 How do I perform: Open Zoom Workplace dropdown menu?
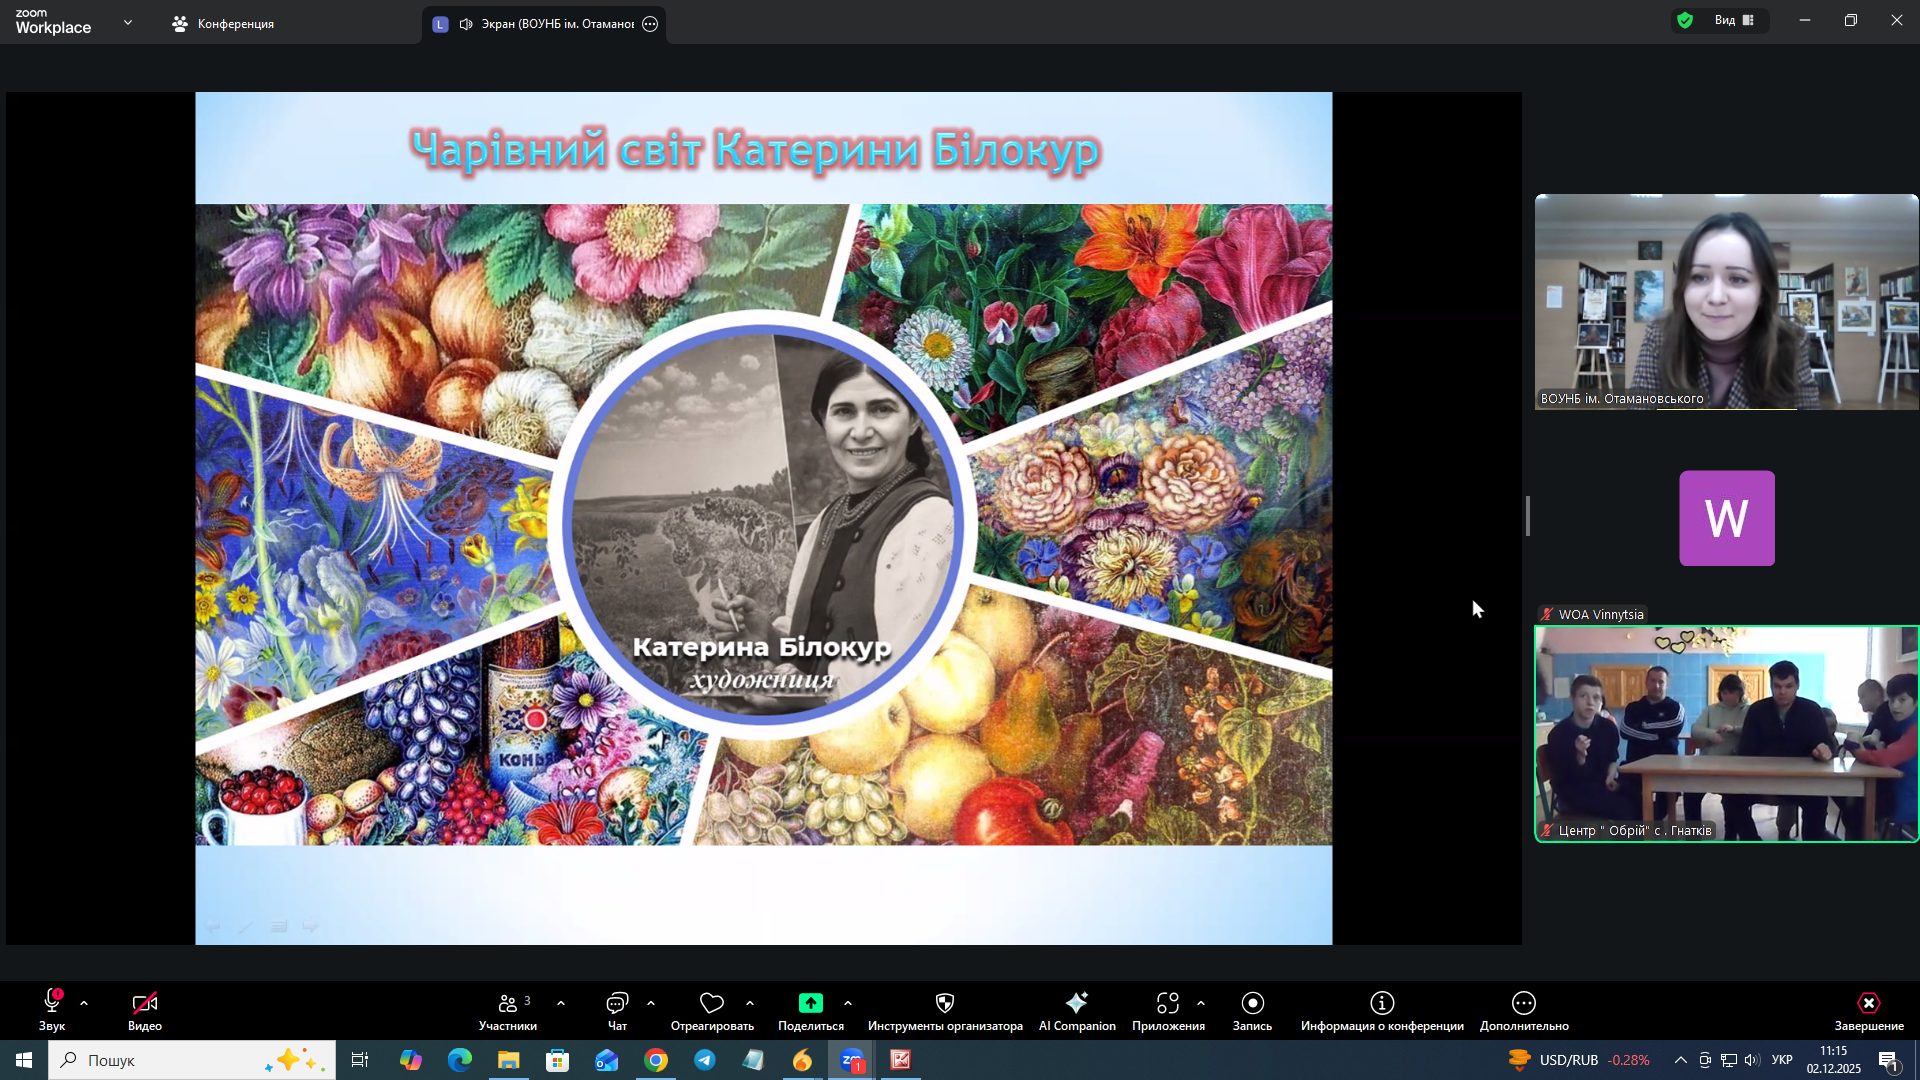(127, 22)
